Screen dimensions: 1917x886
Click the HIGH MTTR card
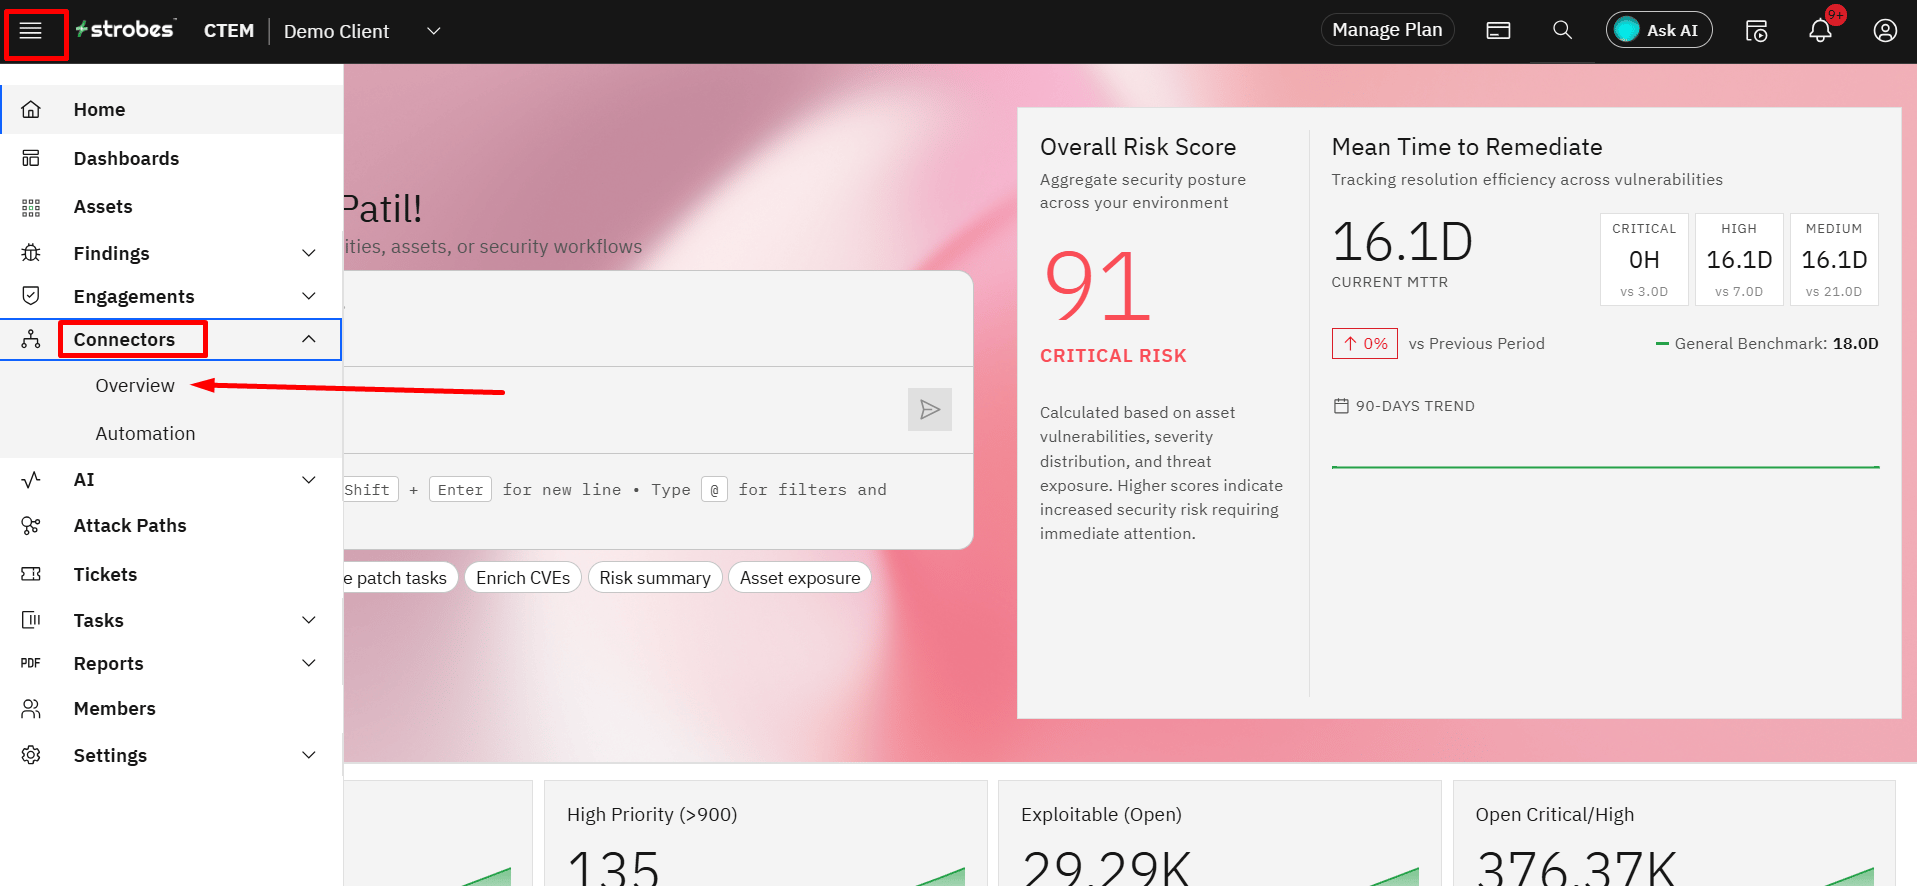click(1739, 259)
